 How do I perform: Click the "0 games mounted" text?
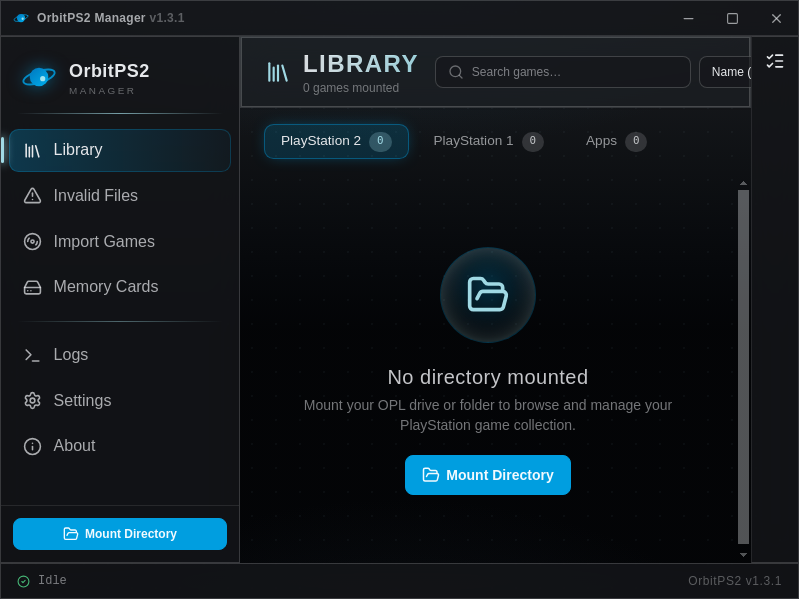(351, 88)
